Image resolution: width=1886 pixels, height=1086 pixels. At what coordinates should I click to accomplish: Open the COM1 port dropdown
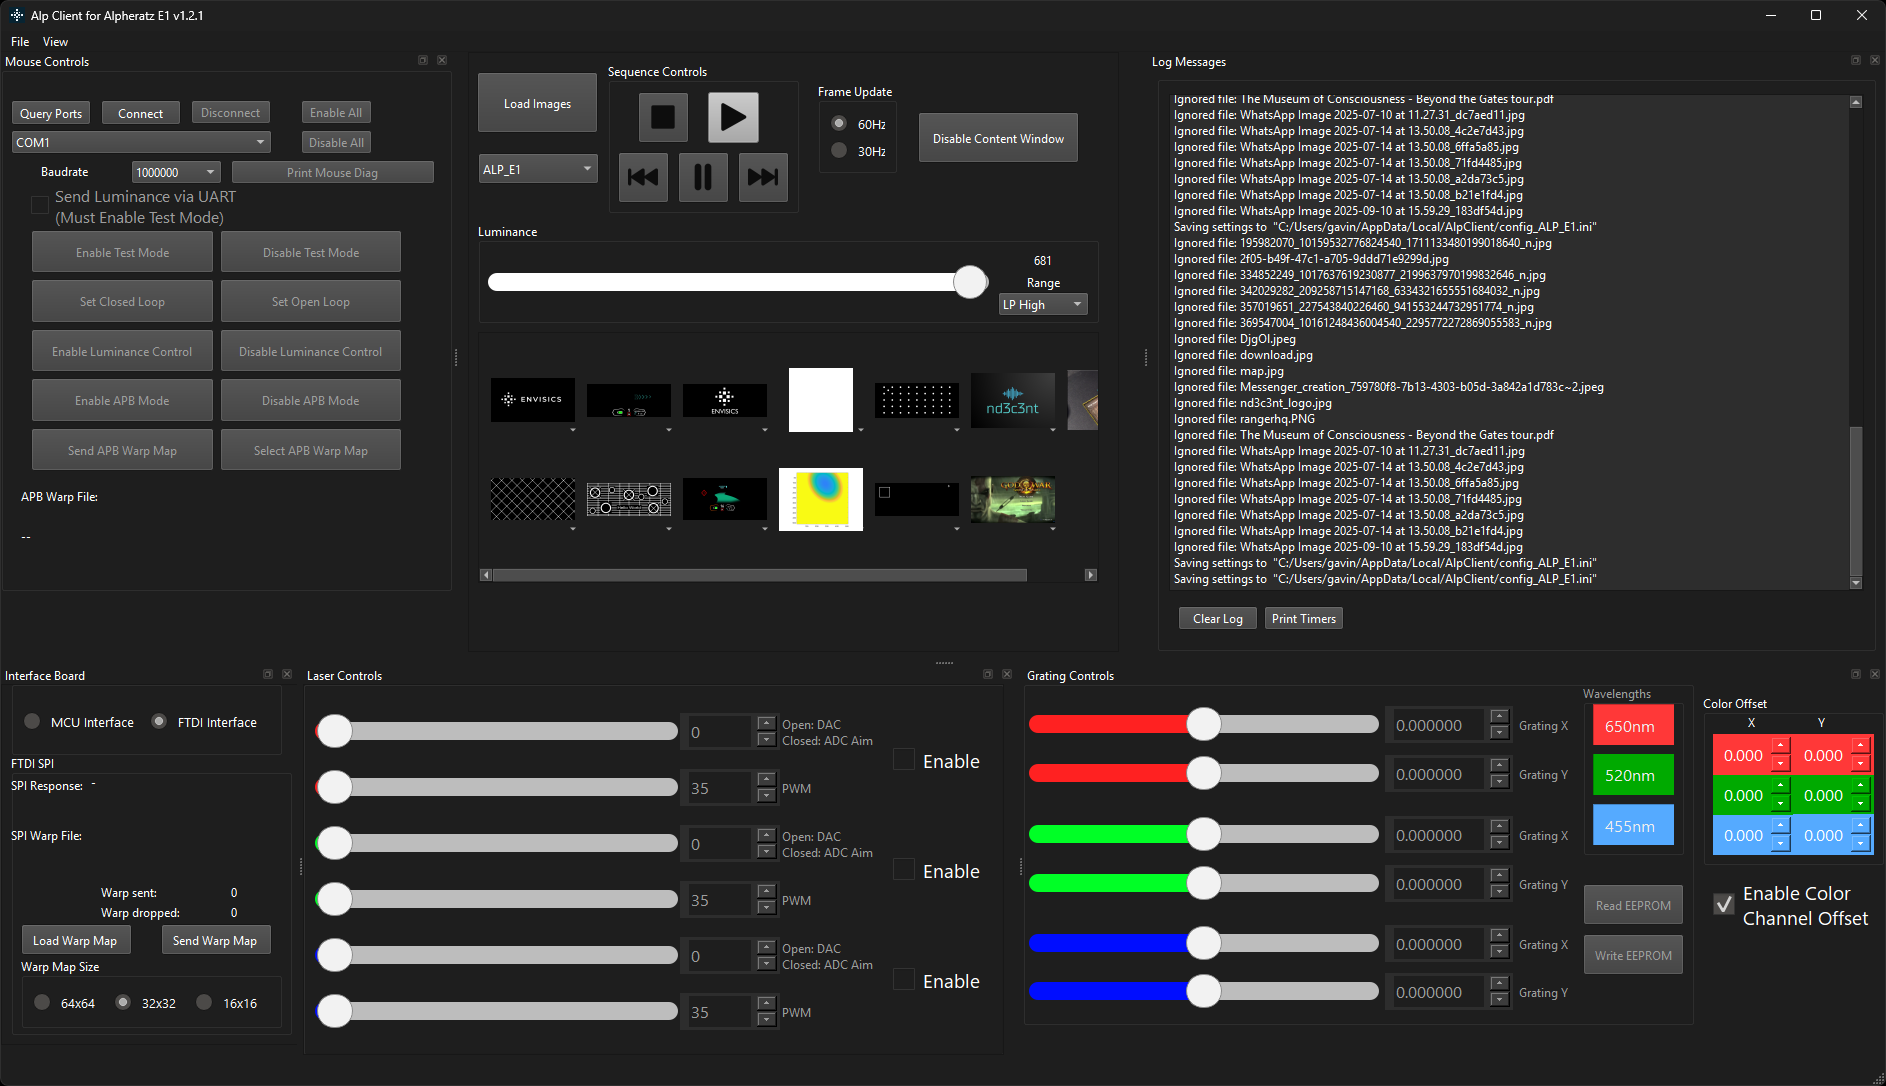pos(141,142)
